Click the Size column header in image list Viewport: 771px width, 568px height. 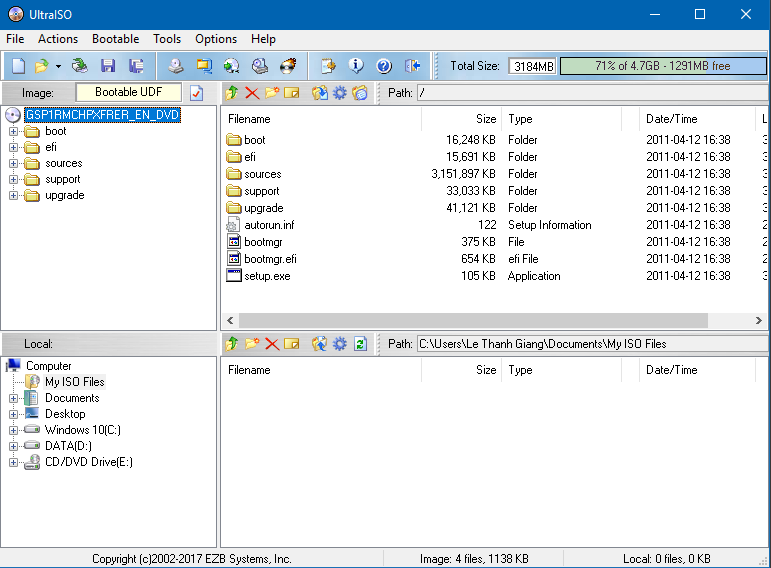(462, 119)
